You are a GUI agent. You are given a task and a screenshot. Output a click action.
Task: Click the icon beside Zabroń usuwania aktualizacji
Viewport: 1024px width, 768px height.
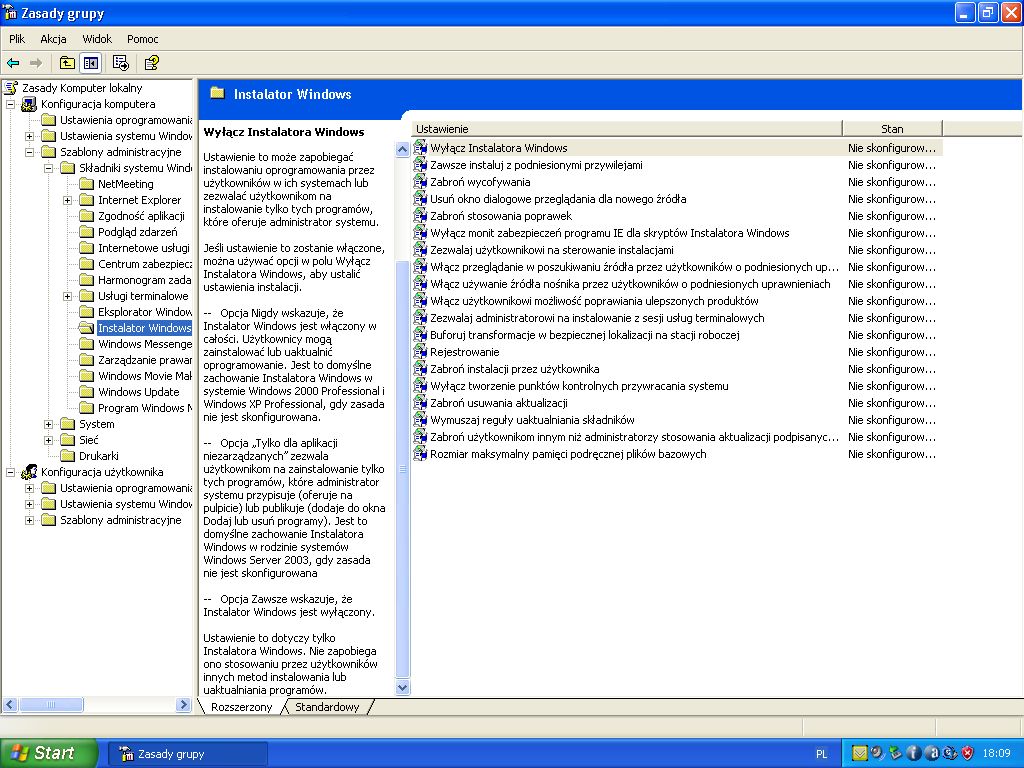[x=420, y=403]
